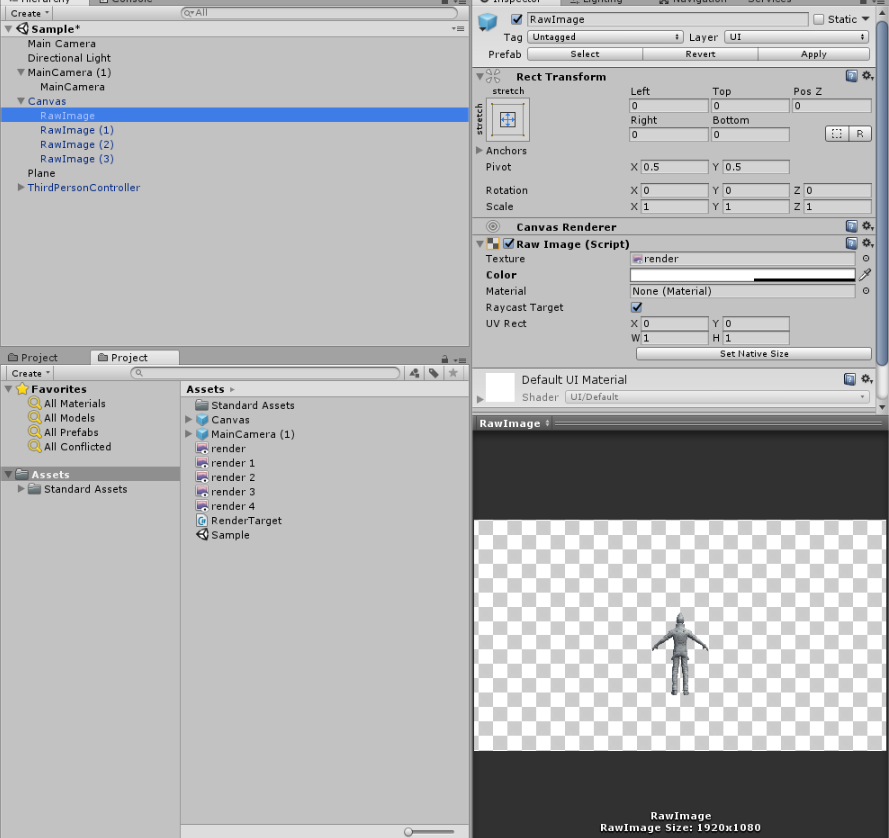Click the Project panel lock icon
The image size is (889, 838).
click(x=444, y=359)
